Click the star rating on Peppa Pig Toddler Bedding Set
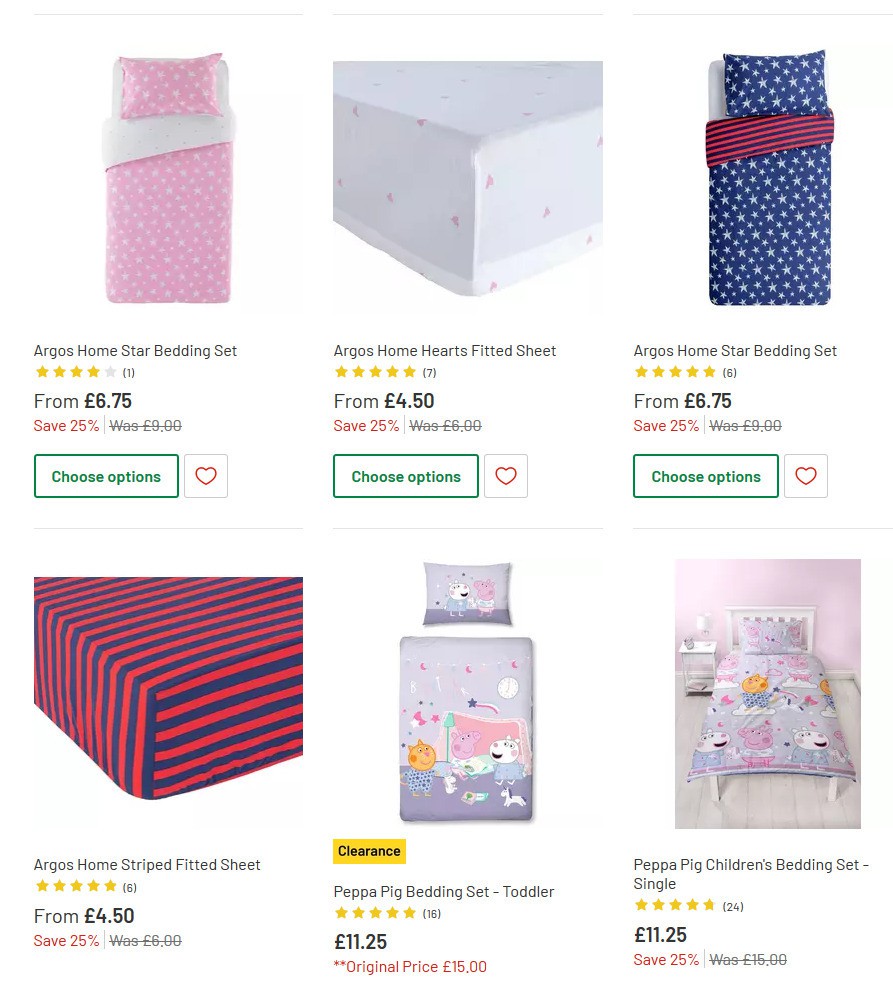 tap(376, 912)
